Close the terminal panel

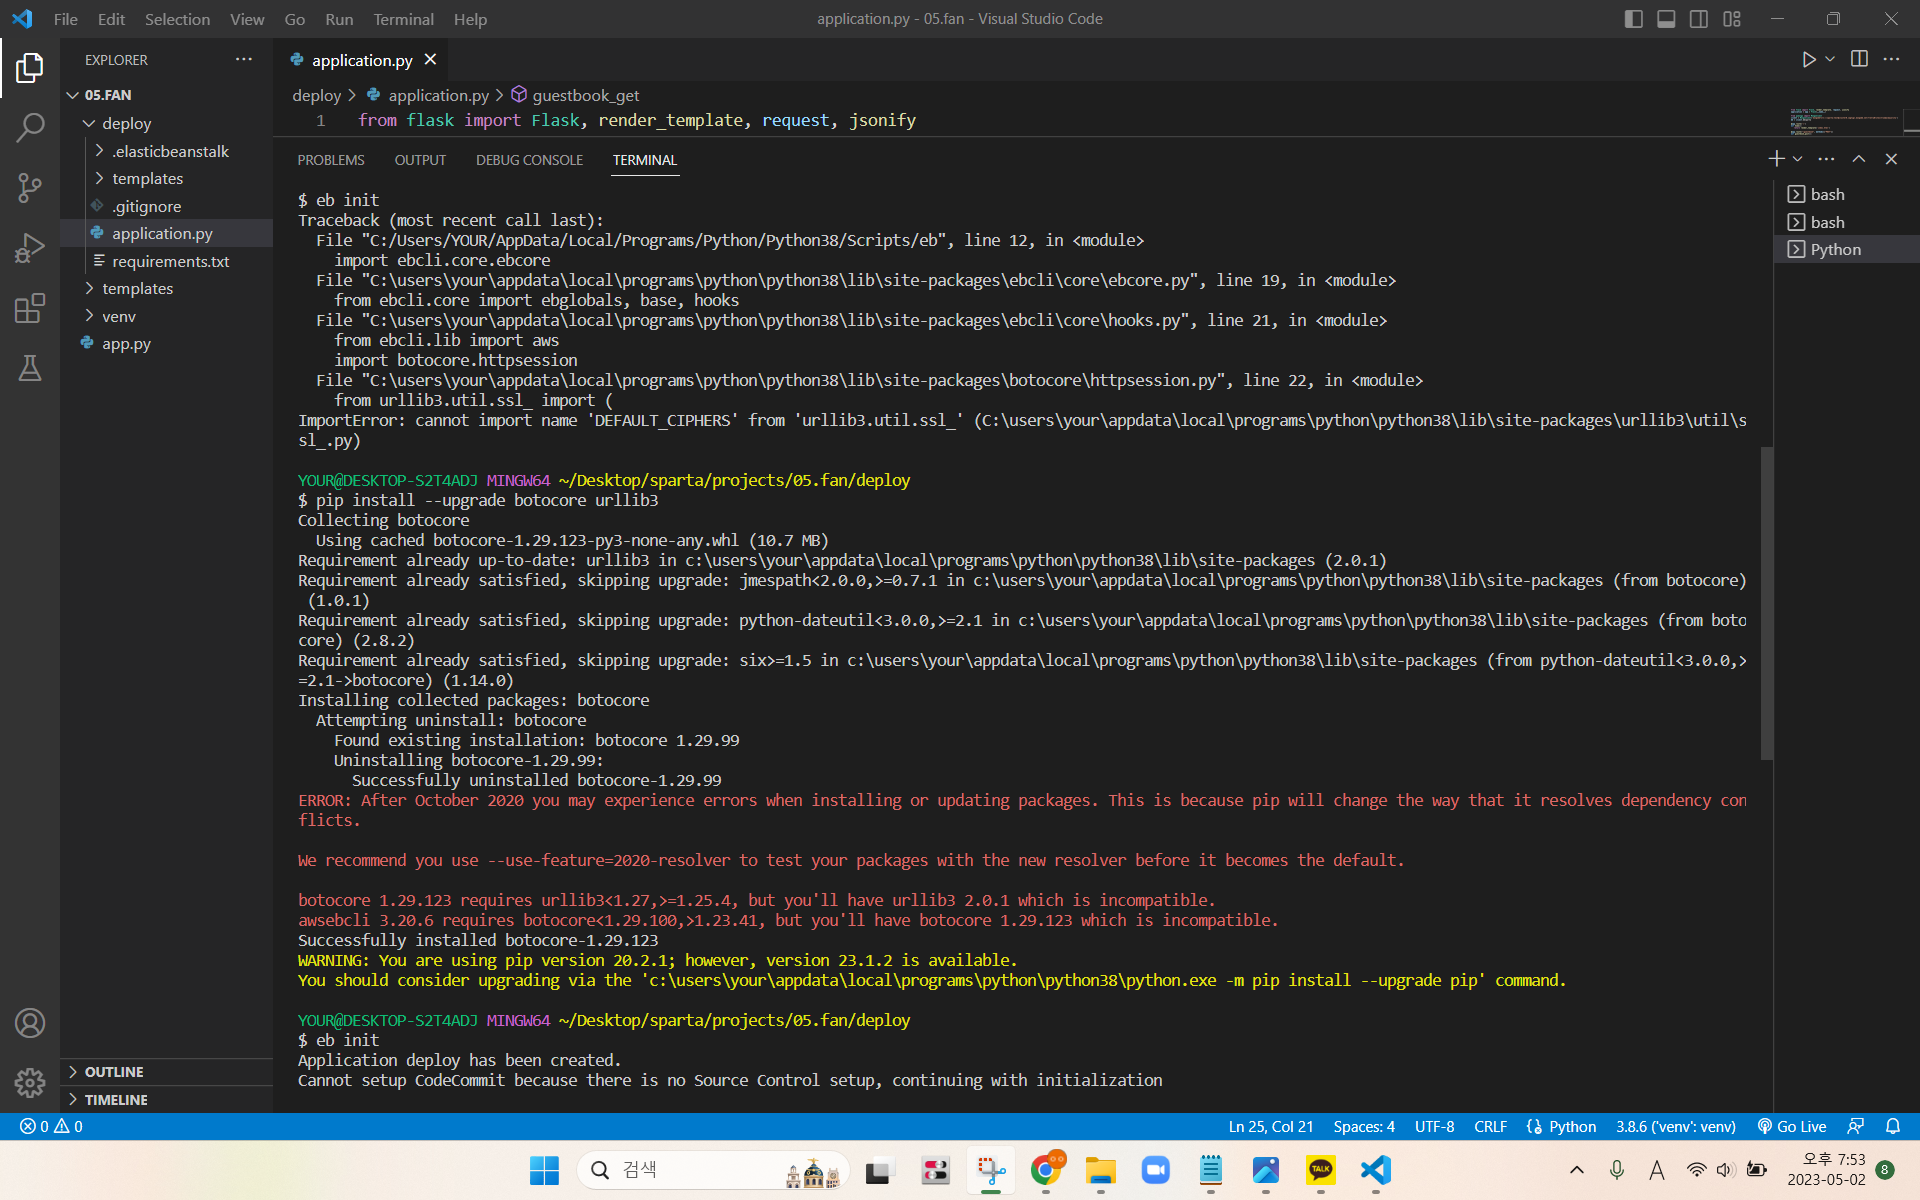1891,159
